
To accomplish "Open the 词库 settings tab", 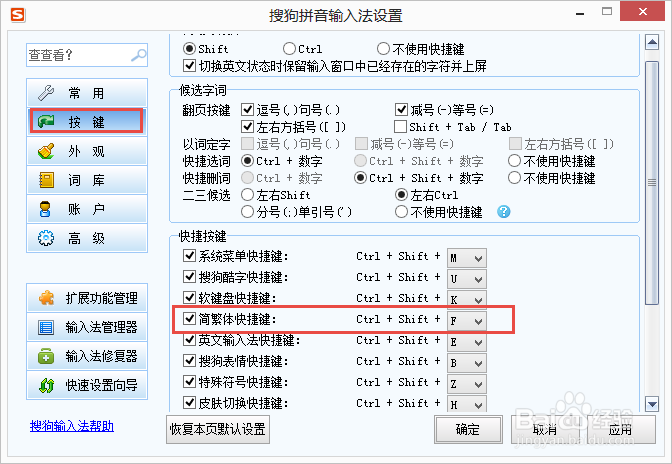I will pos(87,180).
